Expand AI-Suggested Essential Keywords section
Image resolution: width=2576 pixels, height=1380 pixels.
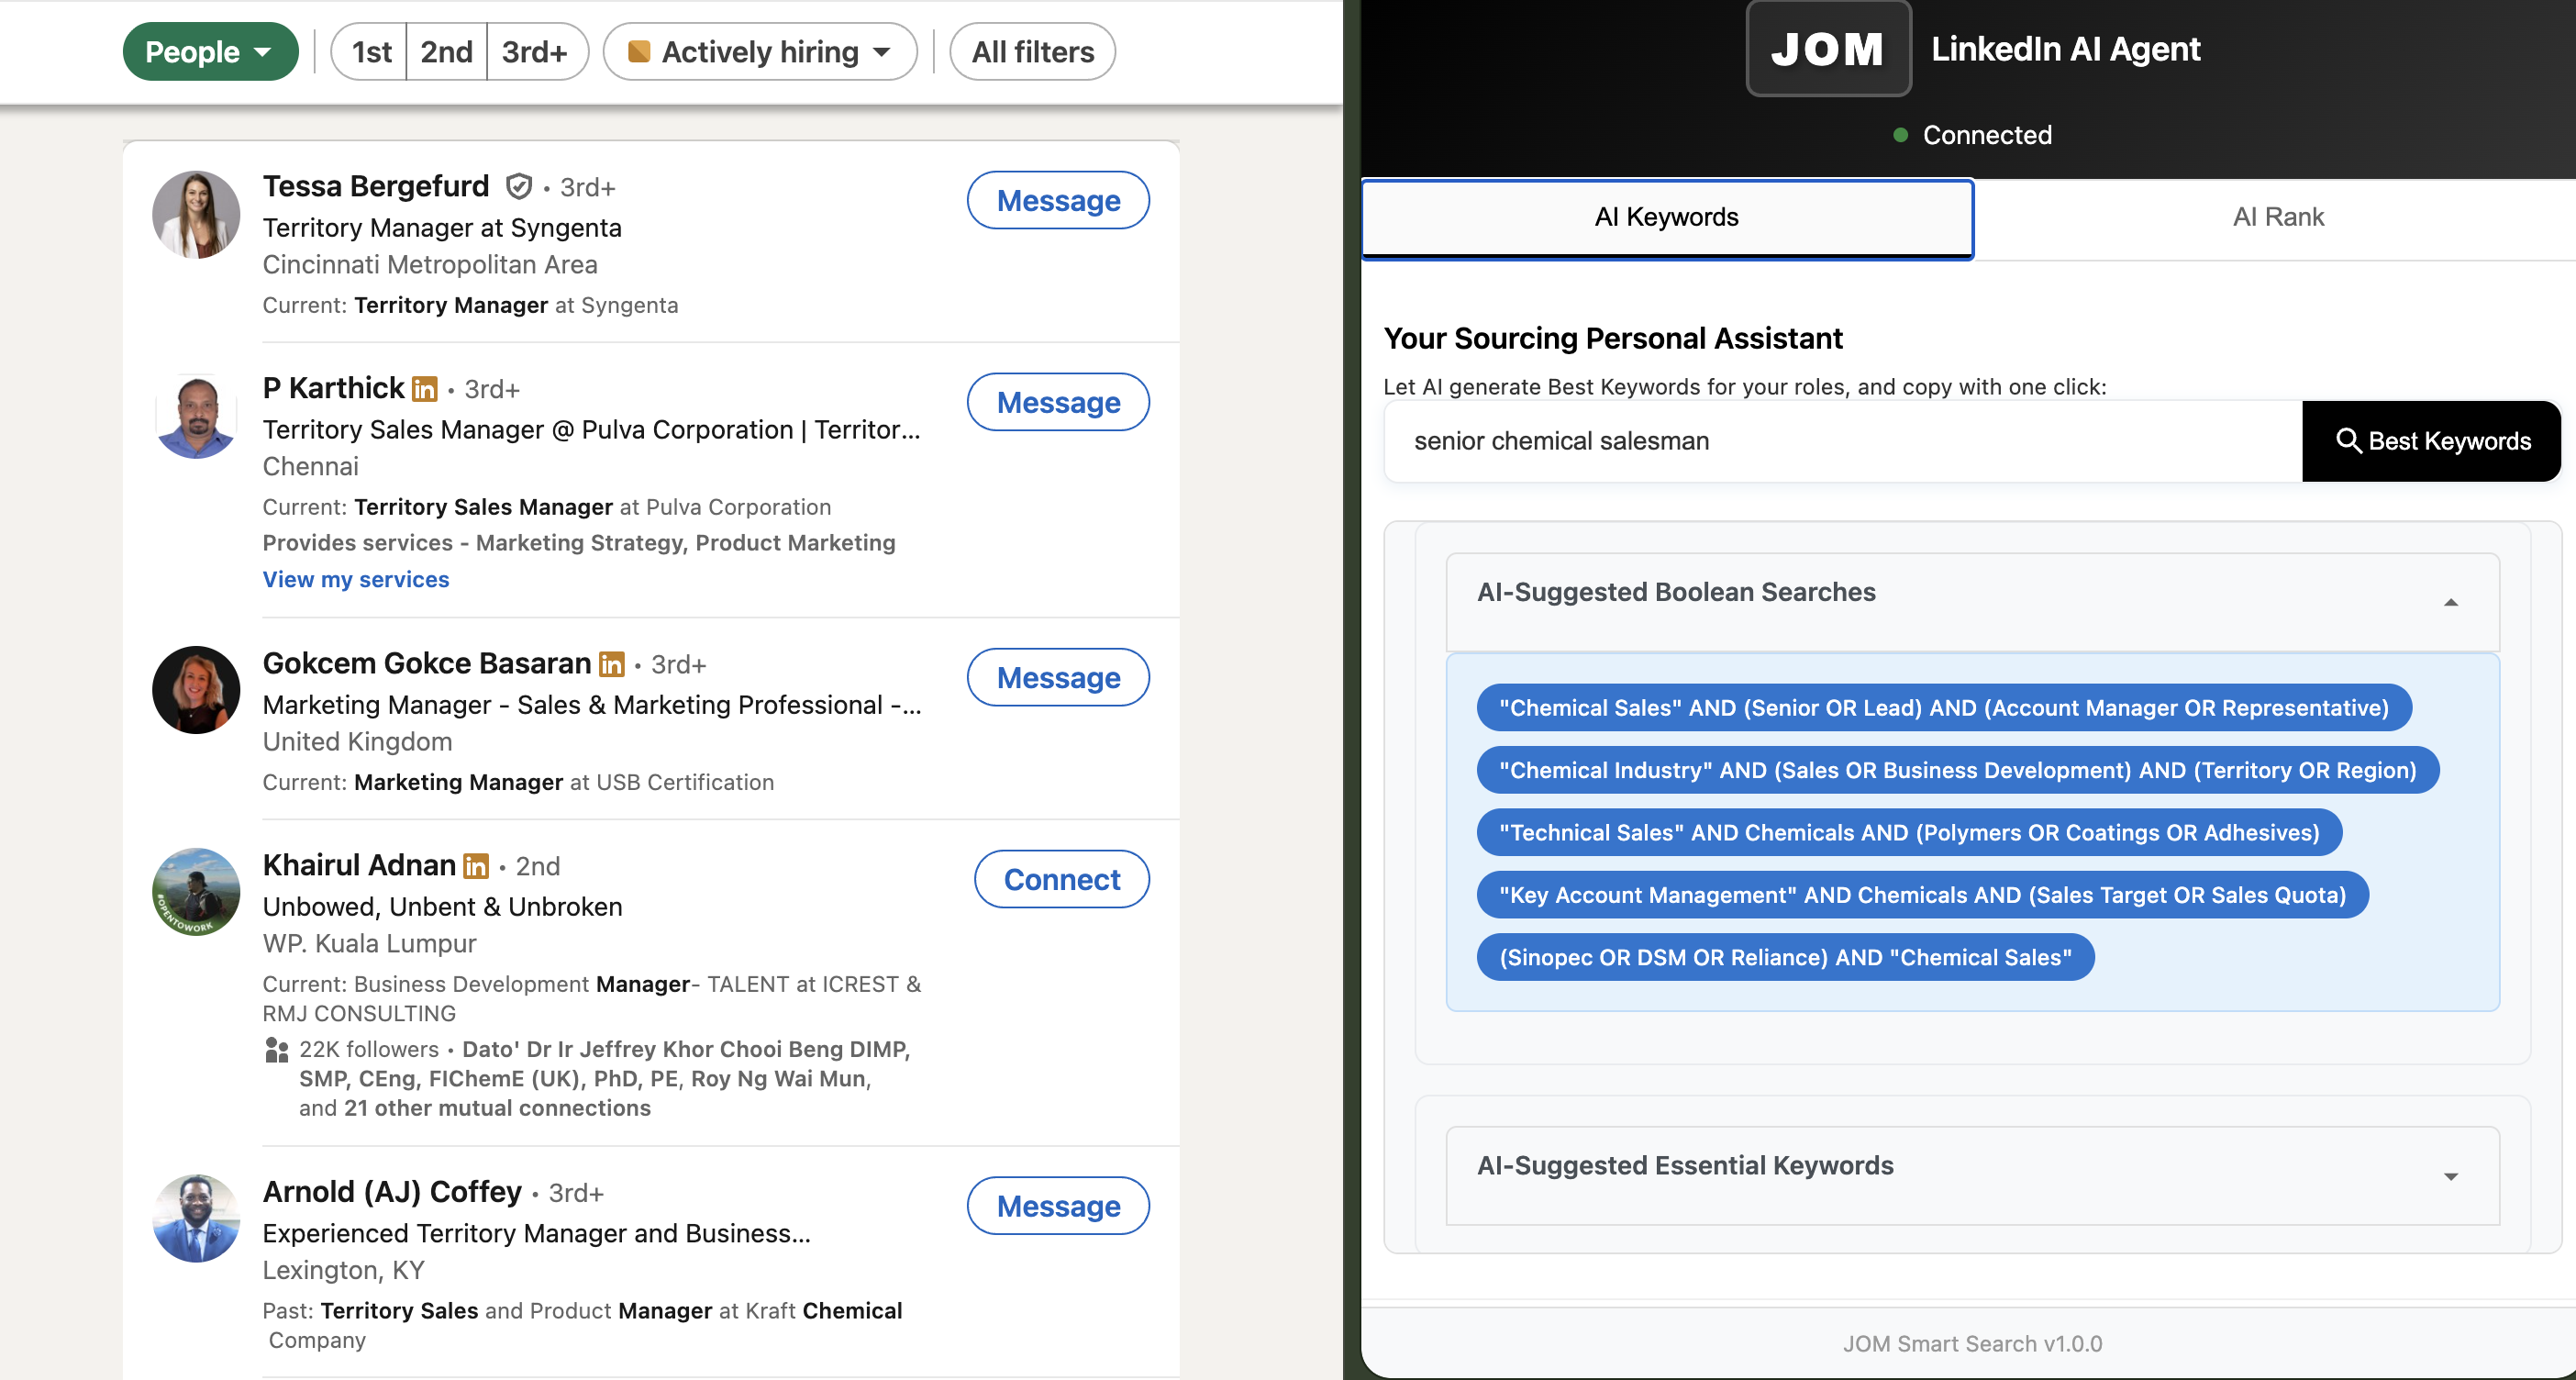point(2450,1176)
